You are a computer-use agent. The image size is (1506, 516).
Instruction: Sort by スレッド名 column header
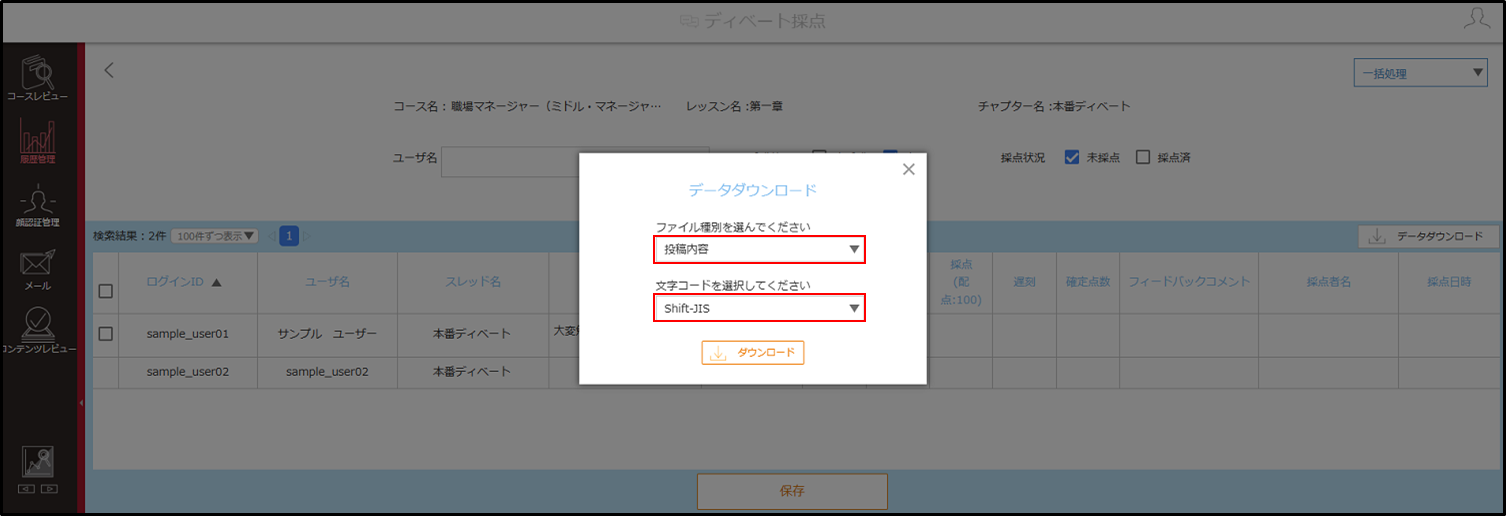472,283
